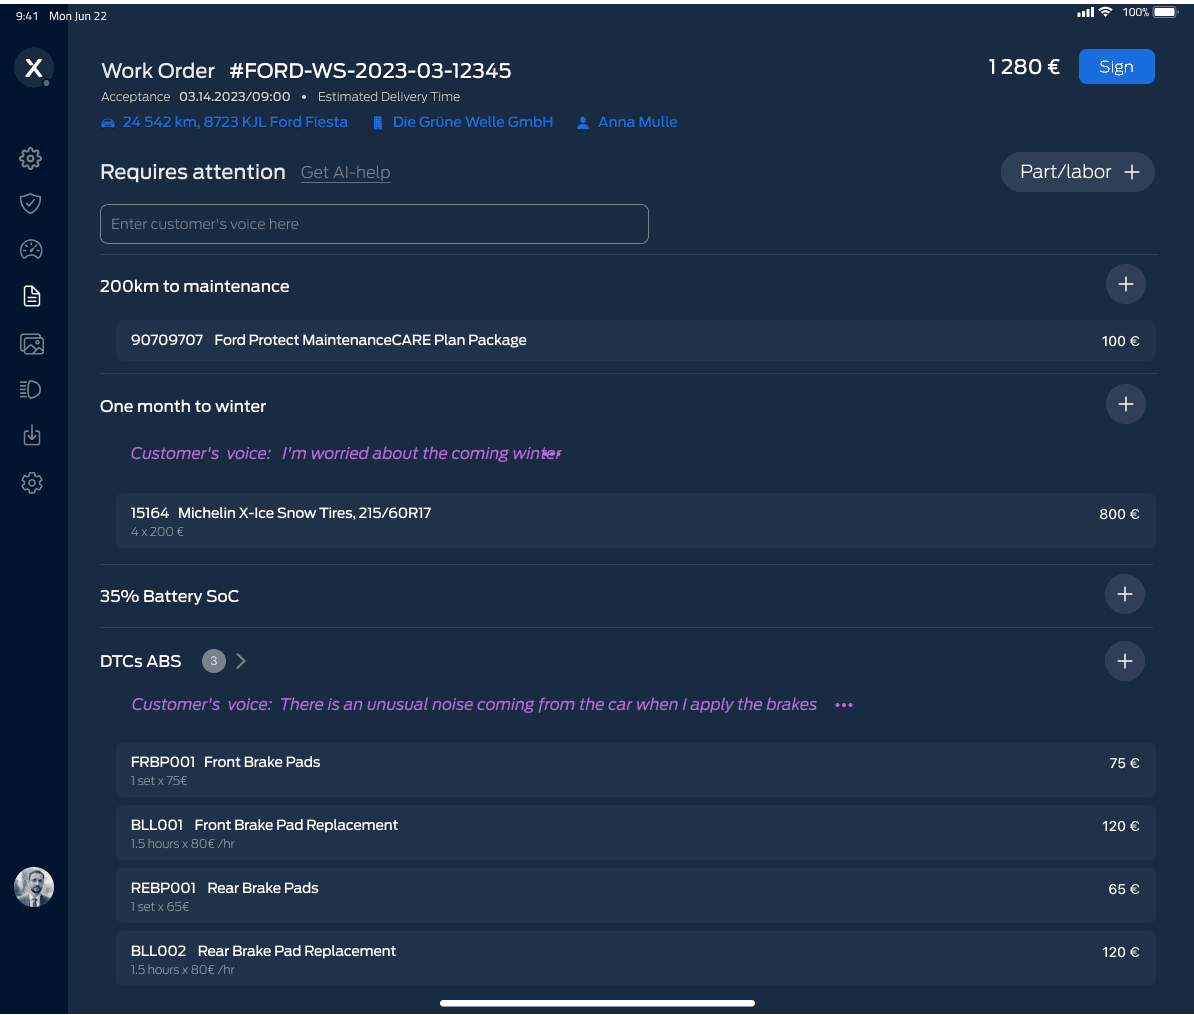The width and height of the screenshot is (1194, 1015).
Task: Open options after winter customer voice text
Action: pos(552,454)
